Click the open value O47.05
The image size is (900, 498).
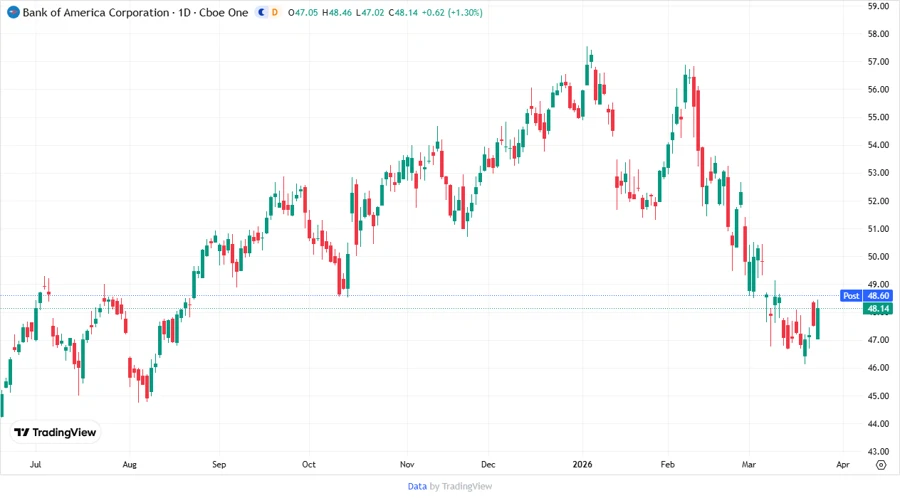point(302,12)
